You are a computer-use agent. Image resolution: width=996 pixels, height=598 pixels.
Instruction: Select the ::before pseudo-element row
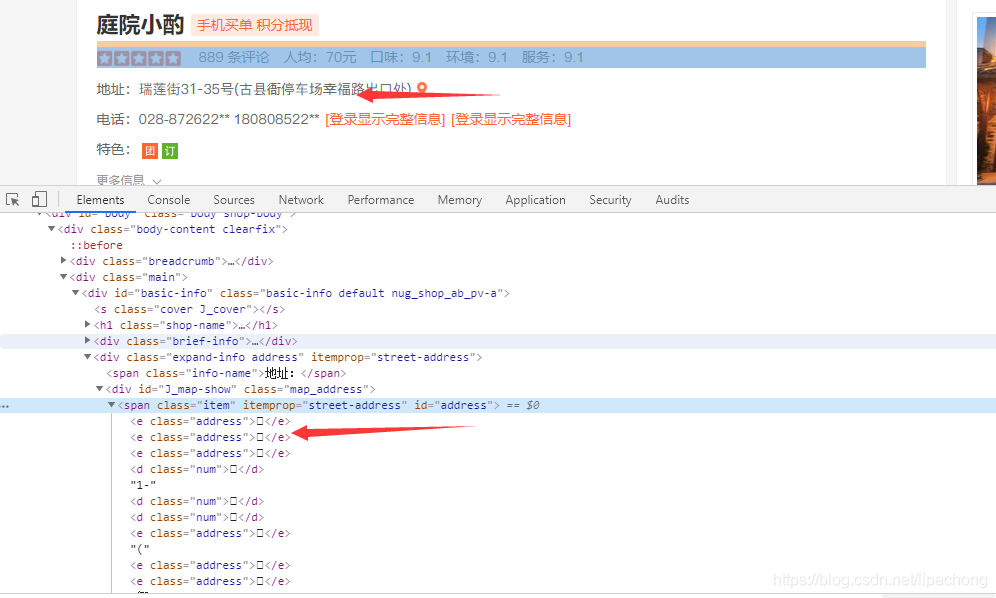[x=97, y=245]
